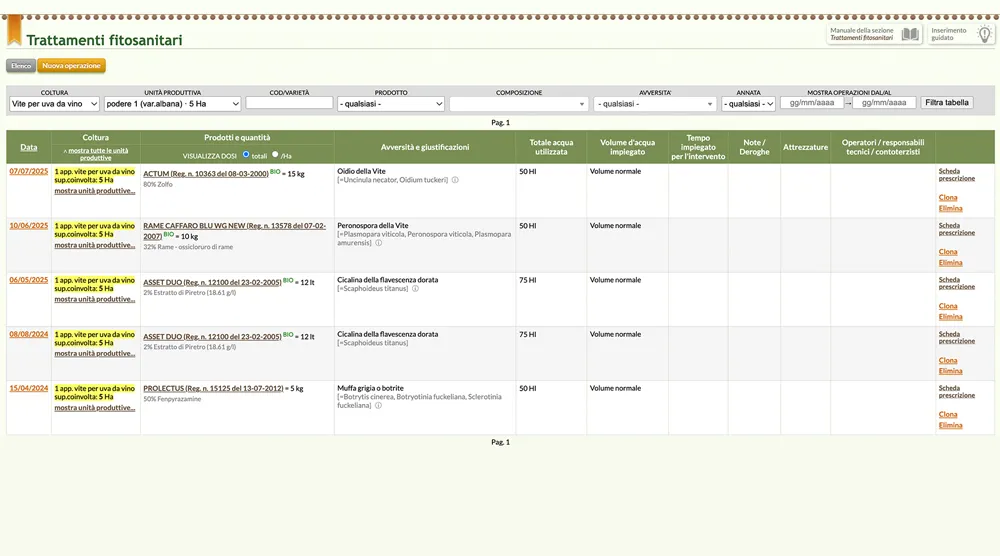The width and height of the screenshot is (1000, 556).
Task: Click info icon after Plasmopara amurensis
Action: point(378,243)
